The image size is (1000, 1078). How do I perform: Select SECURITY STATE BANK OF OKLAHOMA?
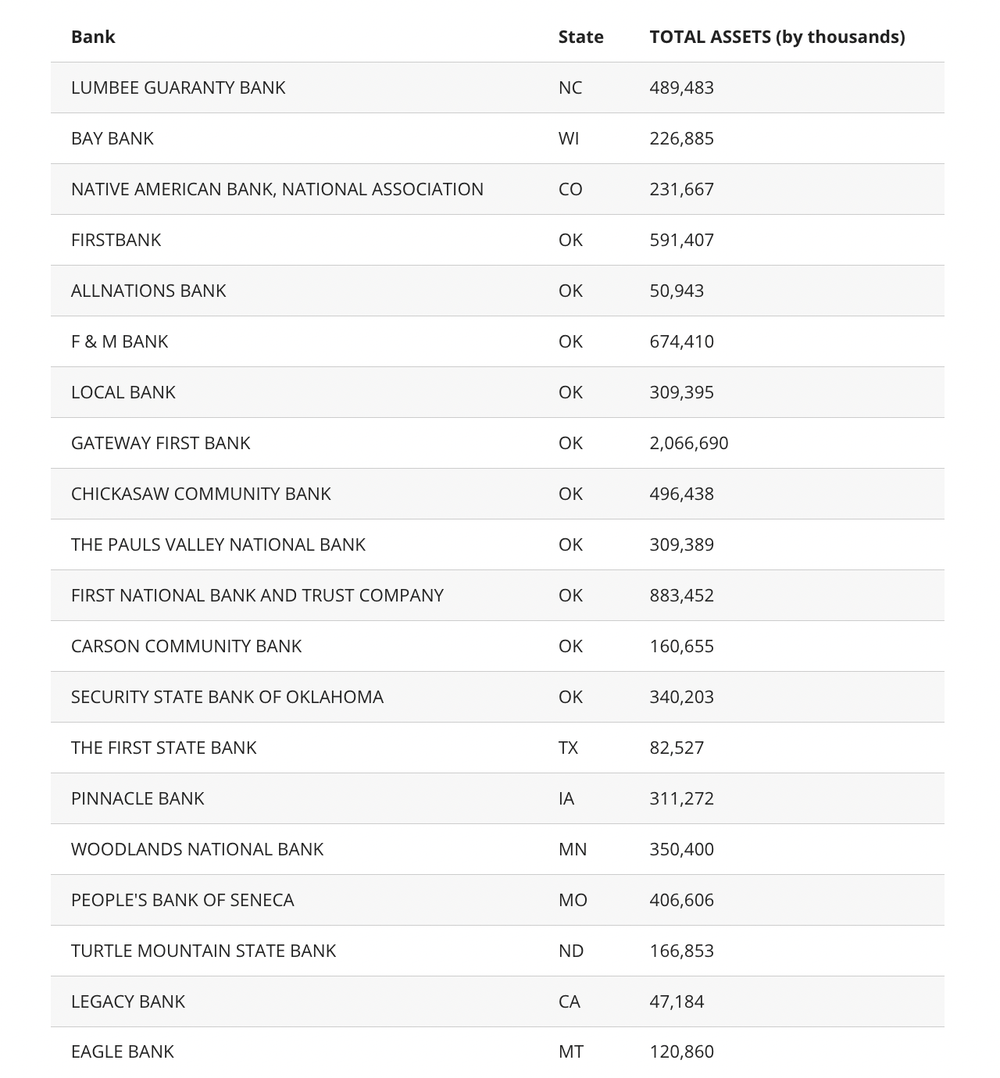[x=227, y=697]
